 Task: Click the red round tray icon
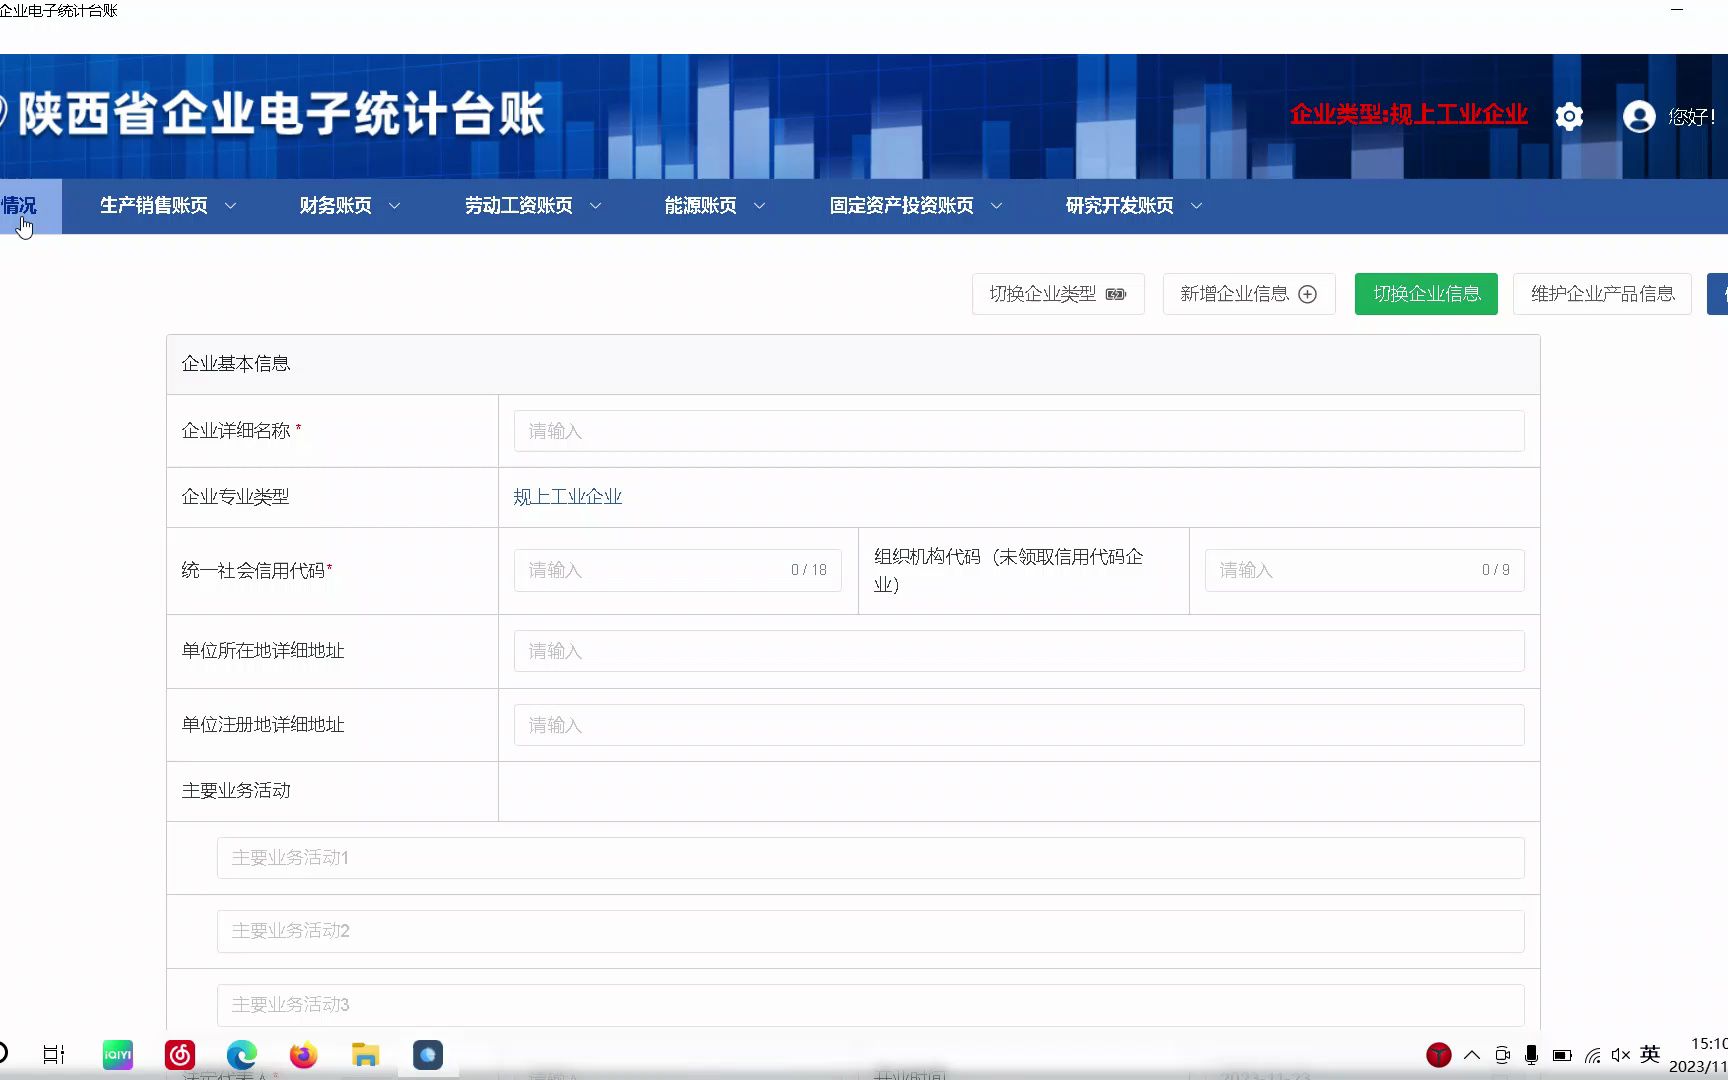click(x=1439, y=1055)
